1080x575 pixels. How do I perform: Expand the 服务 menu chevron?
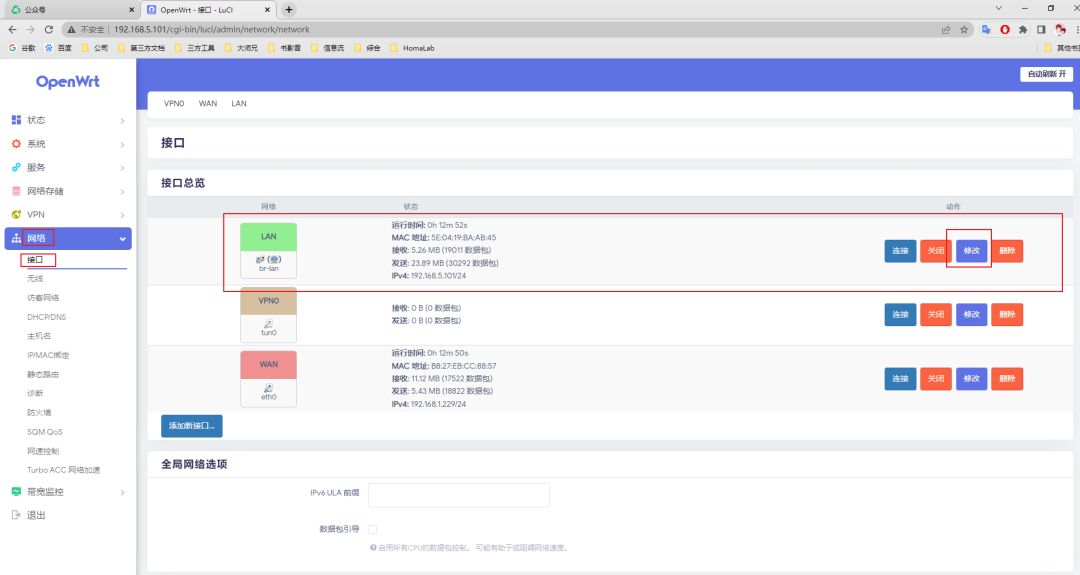[x=123, y=168]
